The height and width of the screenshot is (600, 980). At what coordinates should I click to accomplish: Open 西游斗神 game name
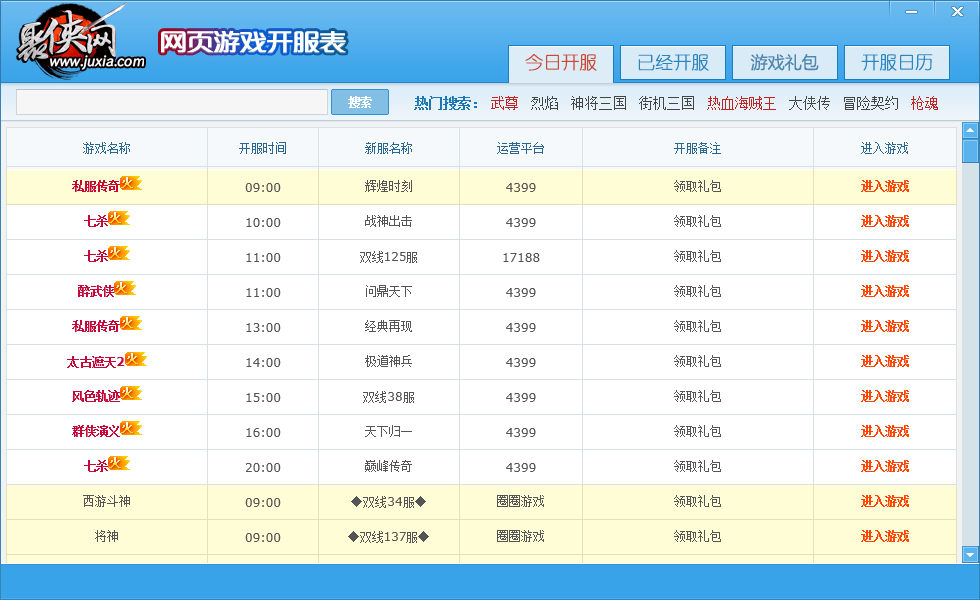click(107, 501)
